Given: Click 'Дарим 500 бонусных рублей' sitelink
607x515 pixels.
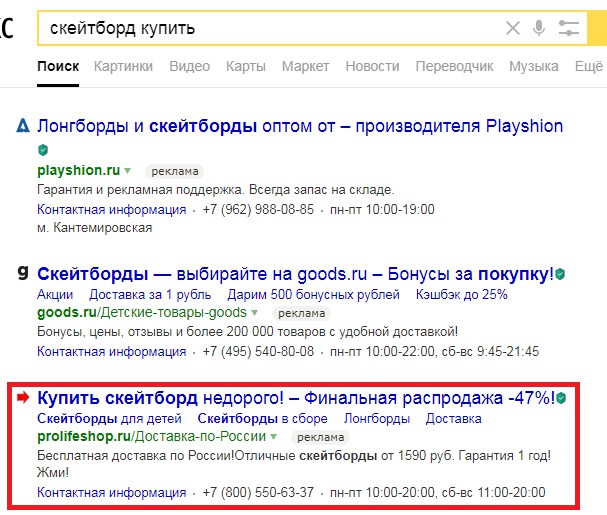Looking at the screenshot, I should pos(314,295).
